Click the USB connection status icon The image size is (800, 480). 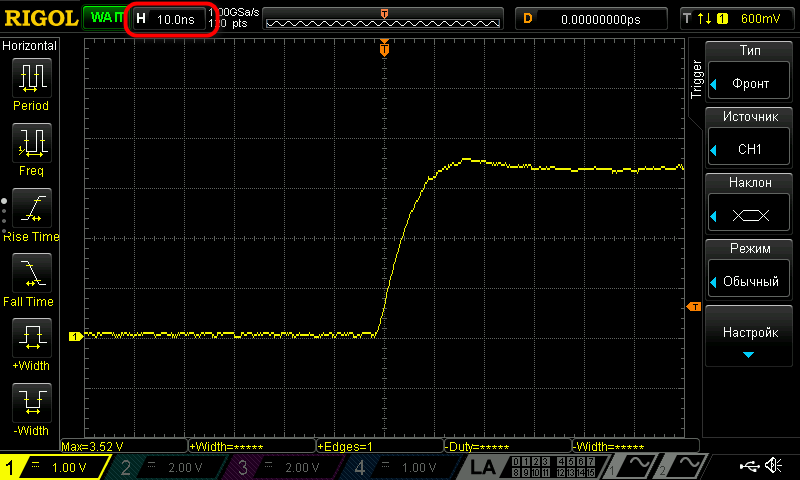tap(749, 466)
